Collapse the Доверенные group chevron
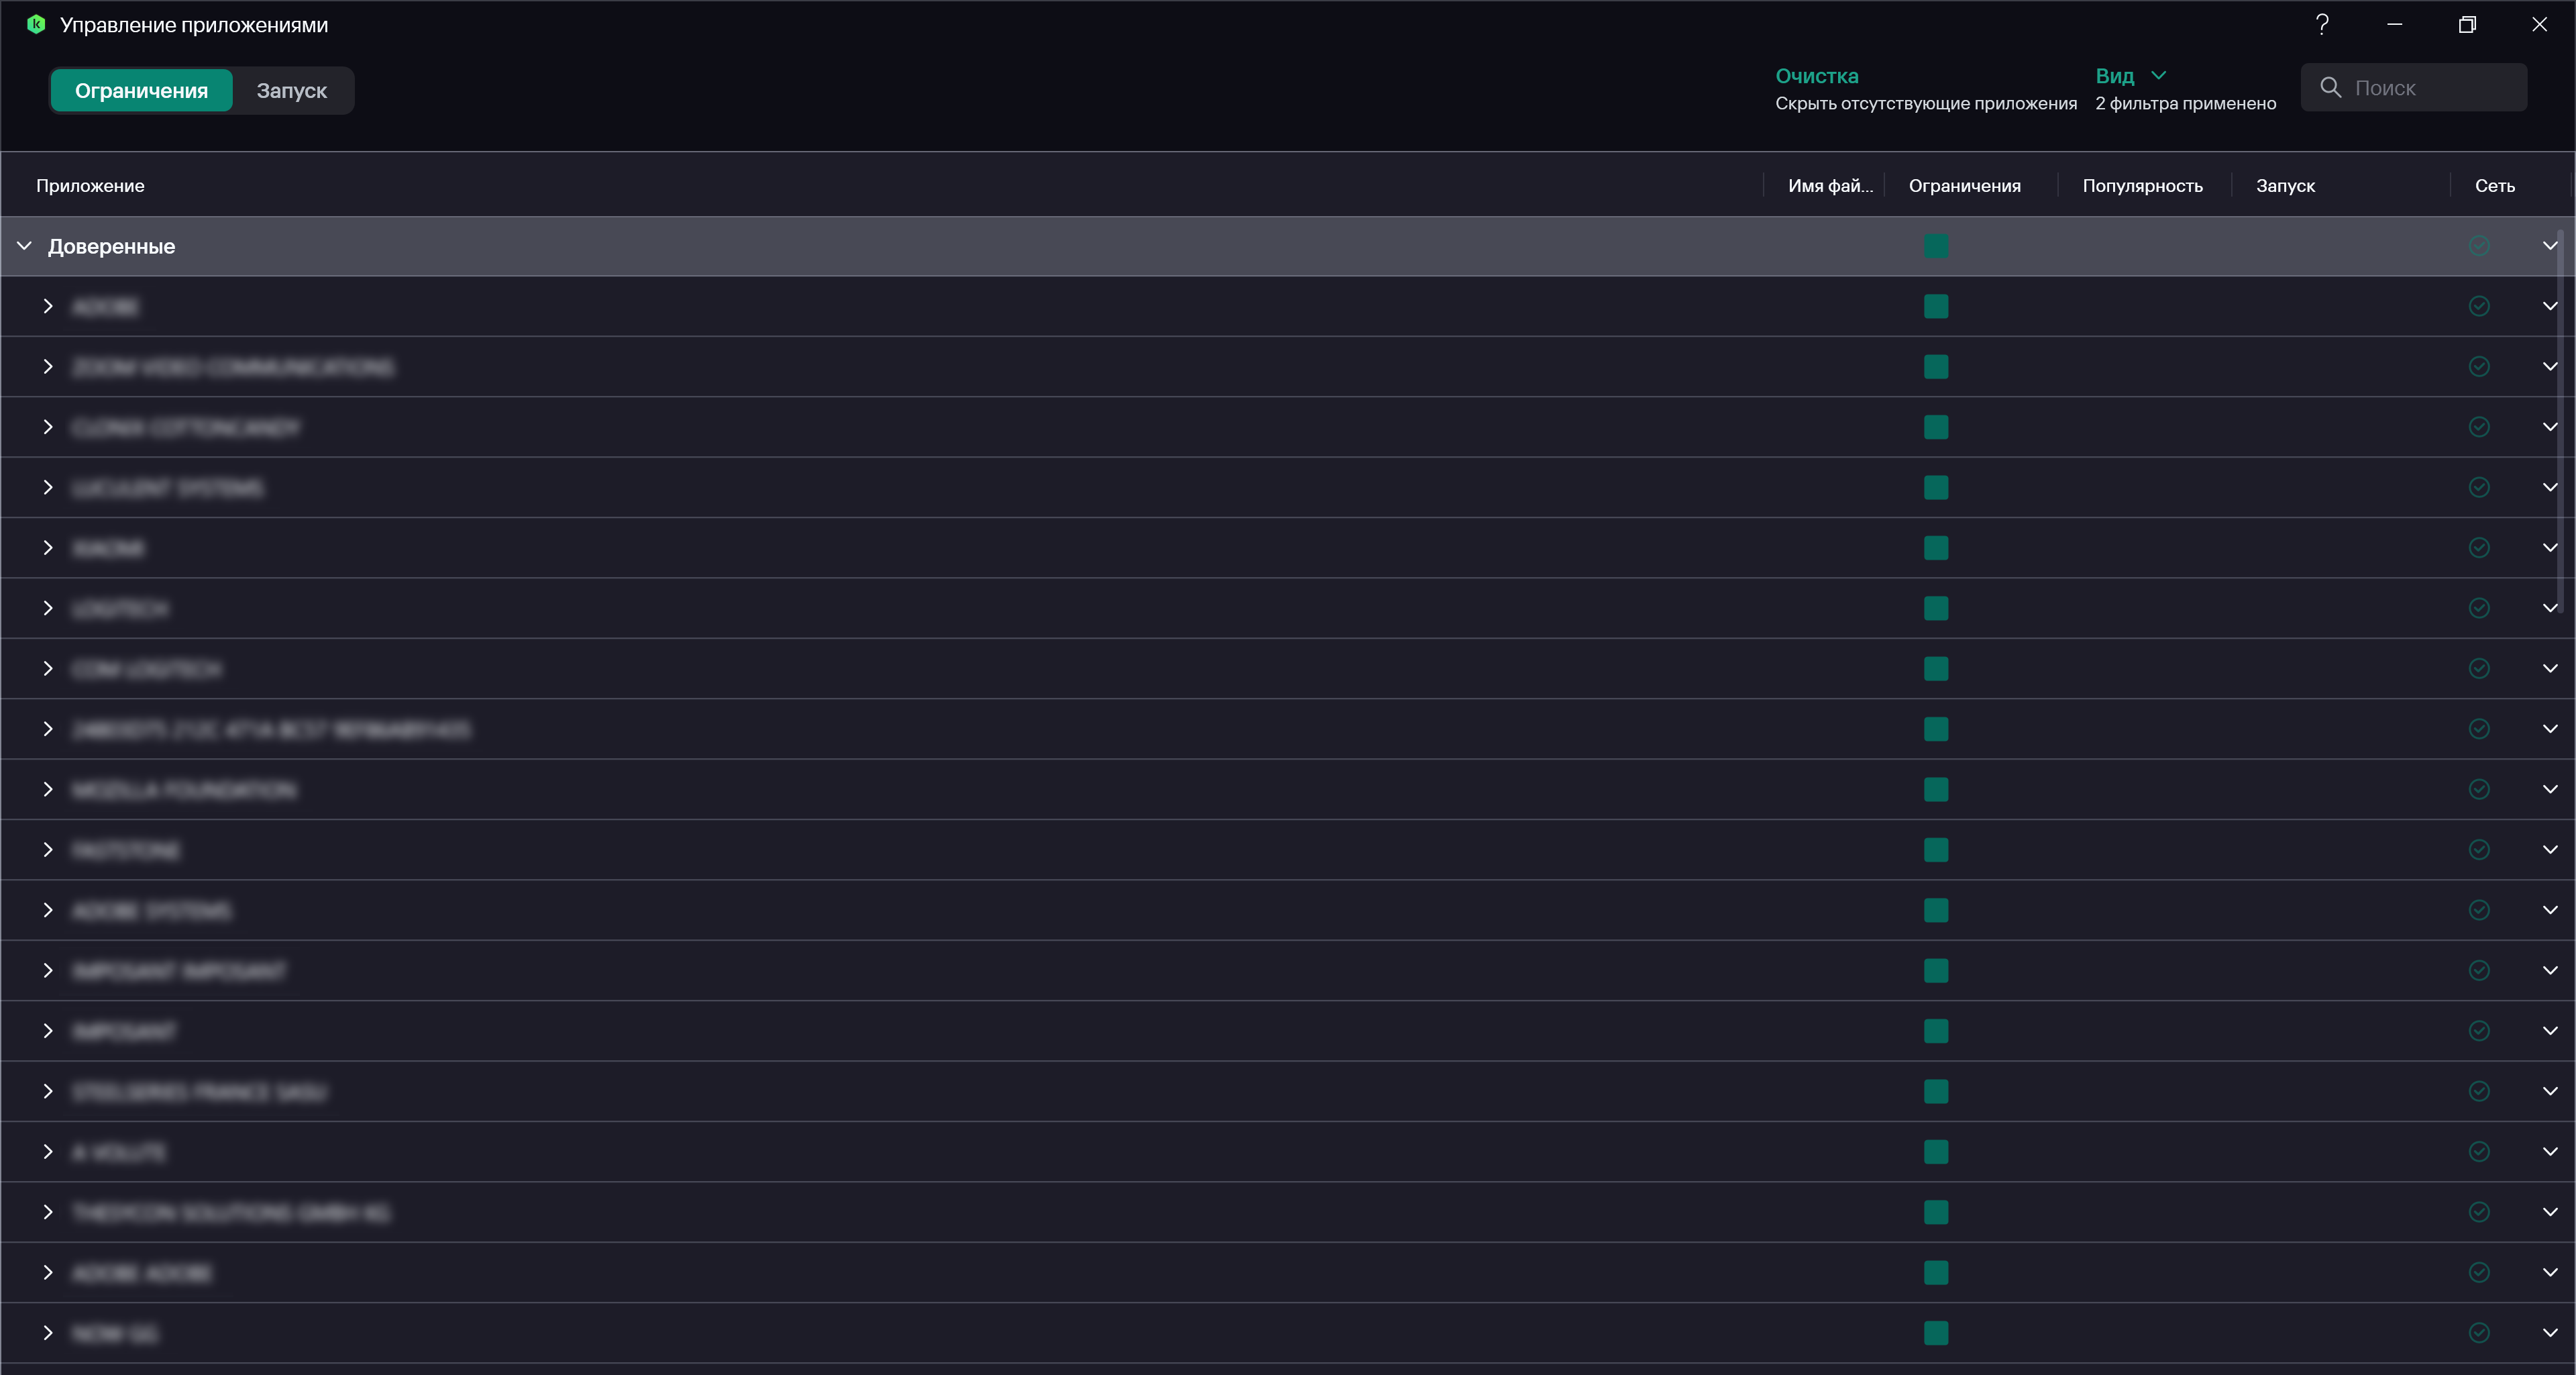Viewport: 2576px width, 1375px height. coord(25,246)
